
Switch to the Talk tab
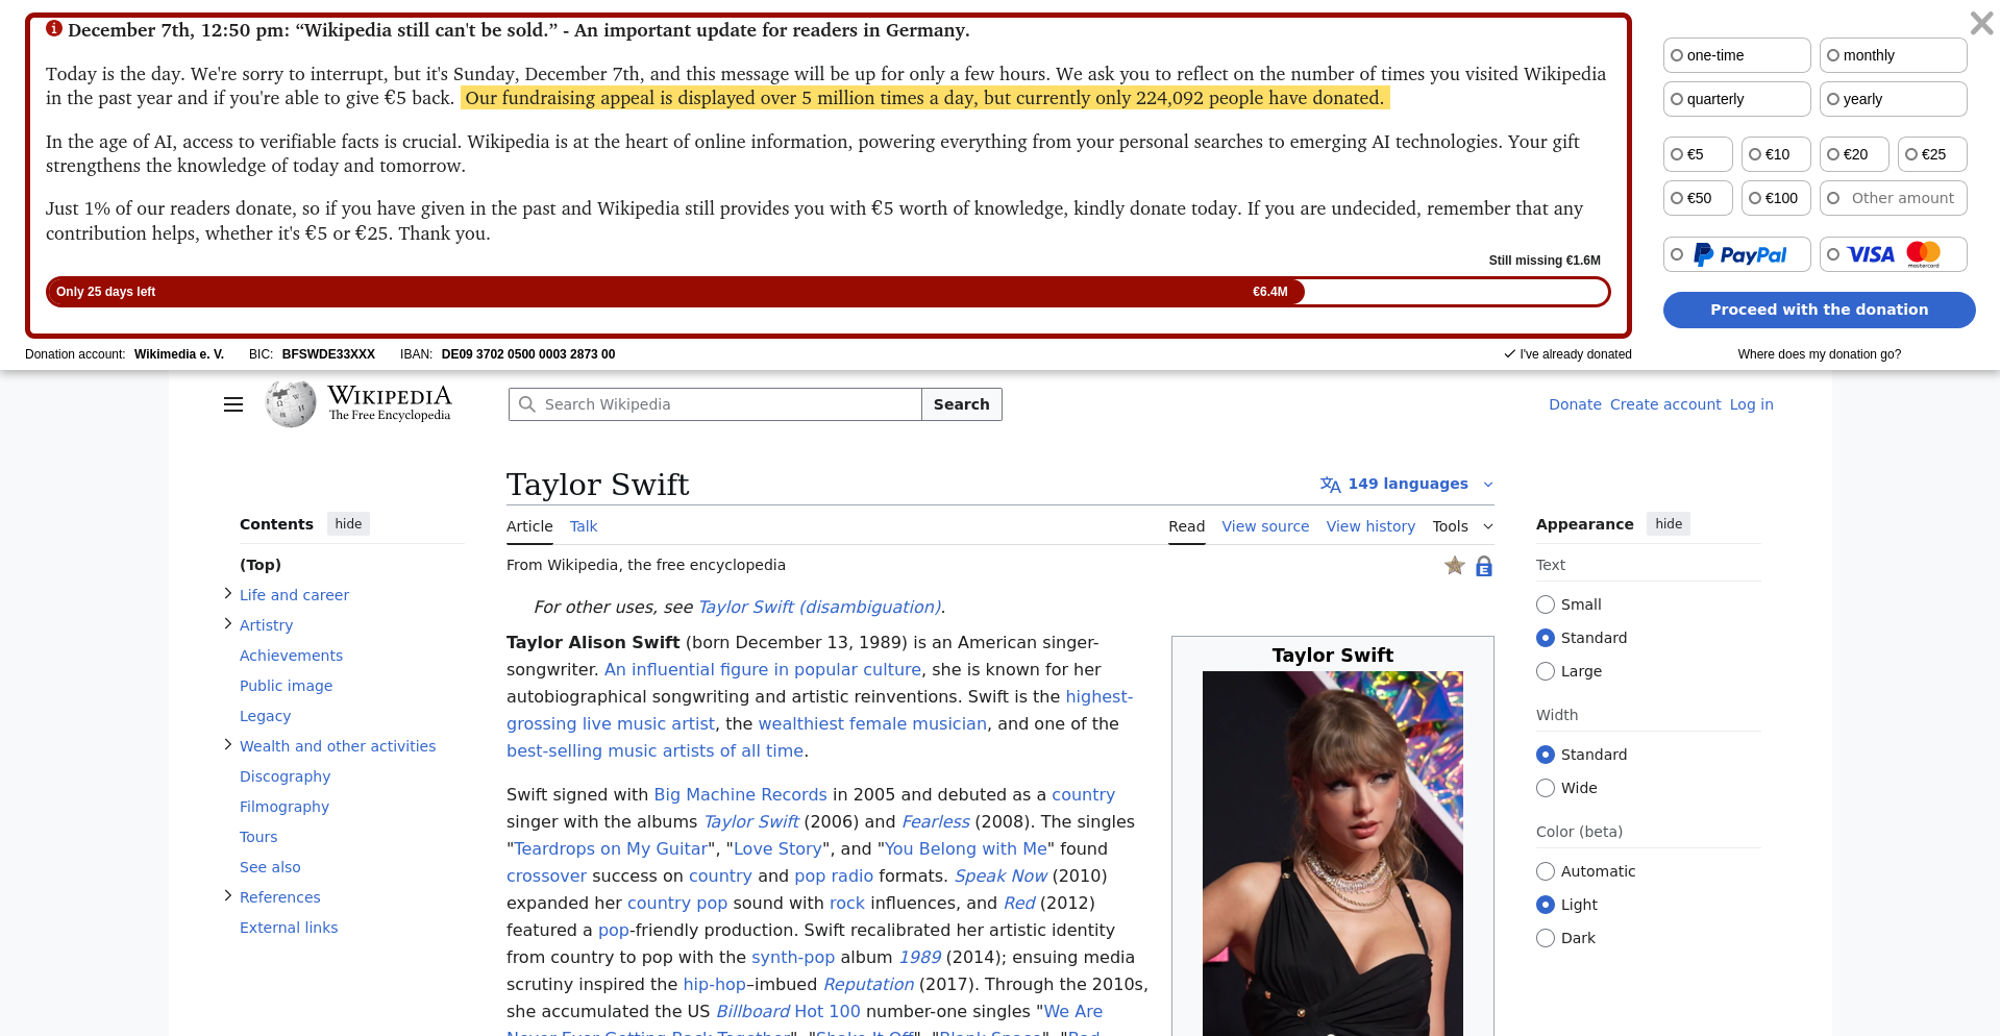(583, 526)
